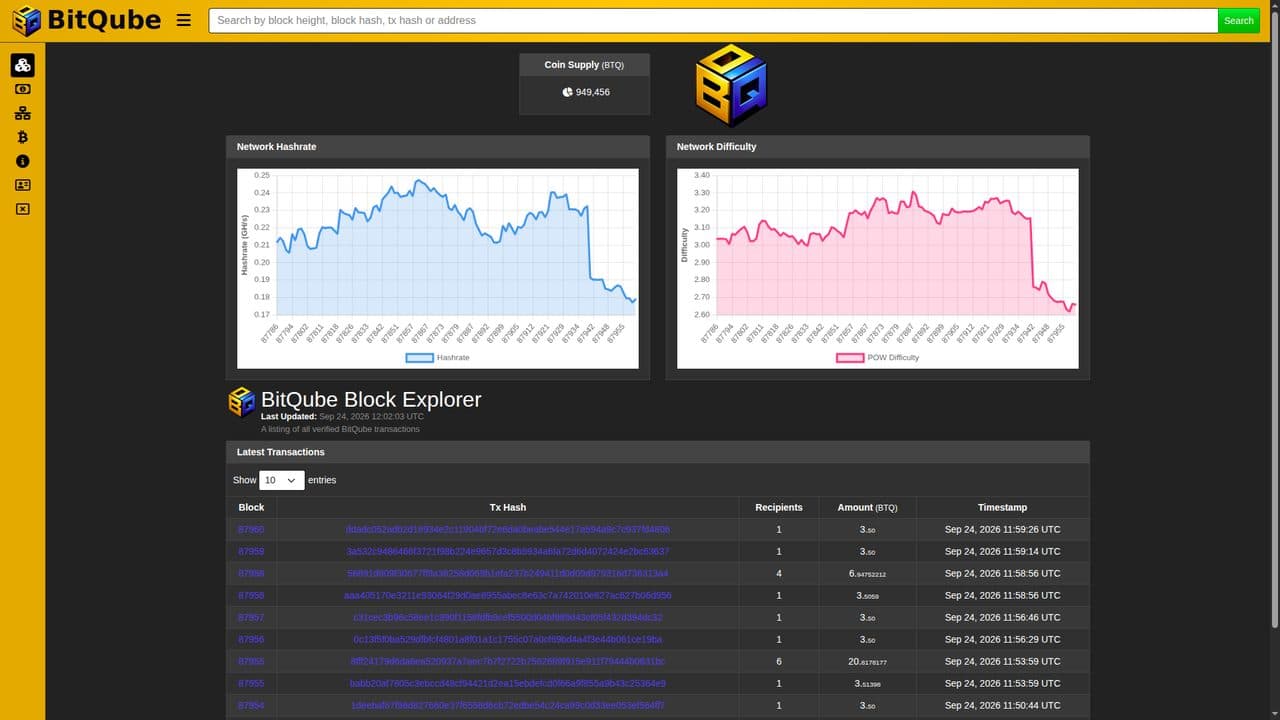Open transaction hash starting 8ff24179
Viewport: 1280px width, 720px height.
click(507, 661)
